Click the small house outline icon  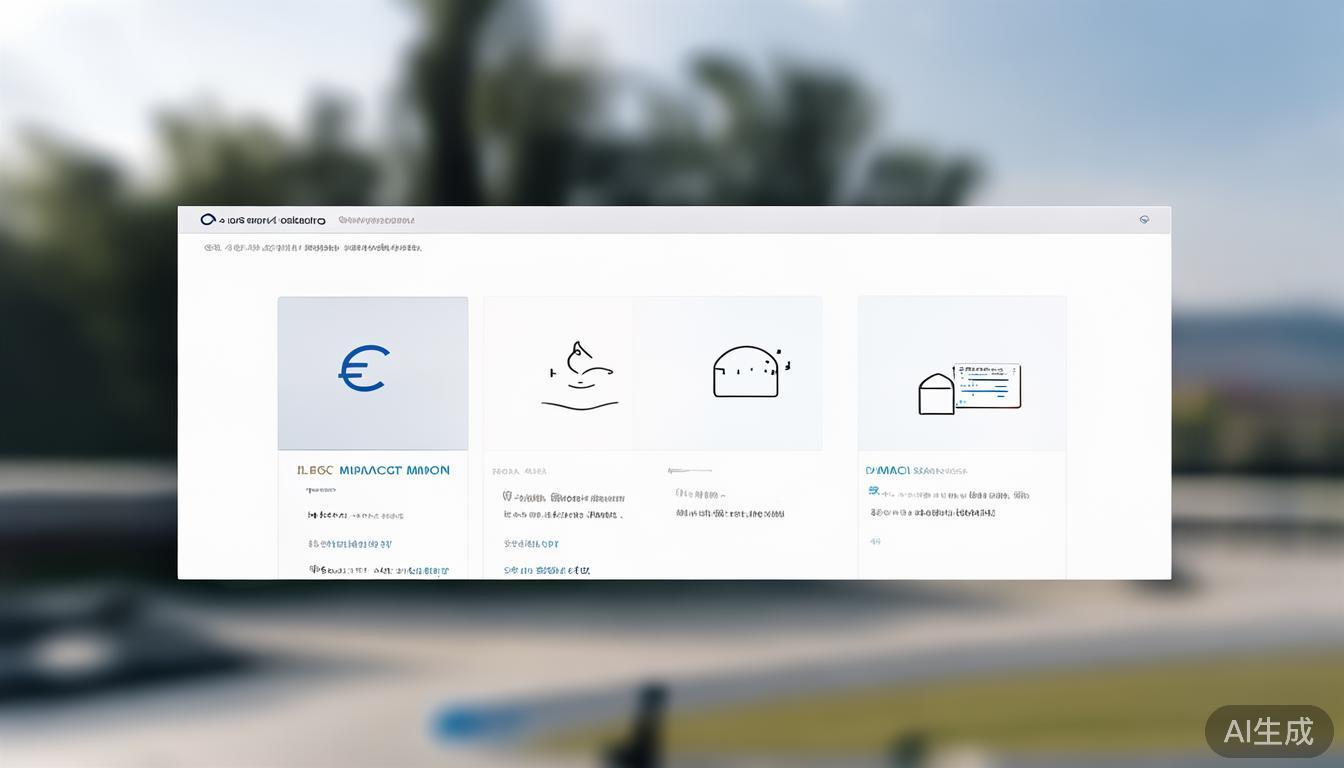pyautogui.click(x=936, y=394)
